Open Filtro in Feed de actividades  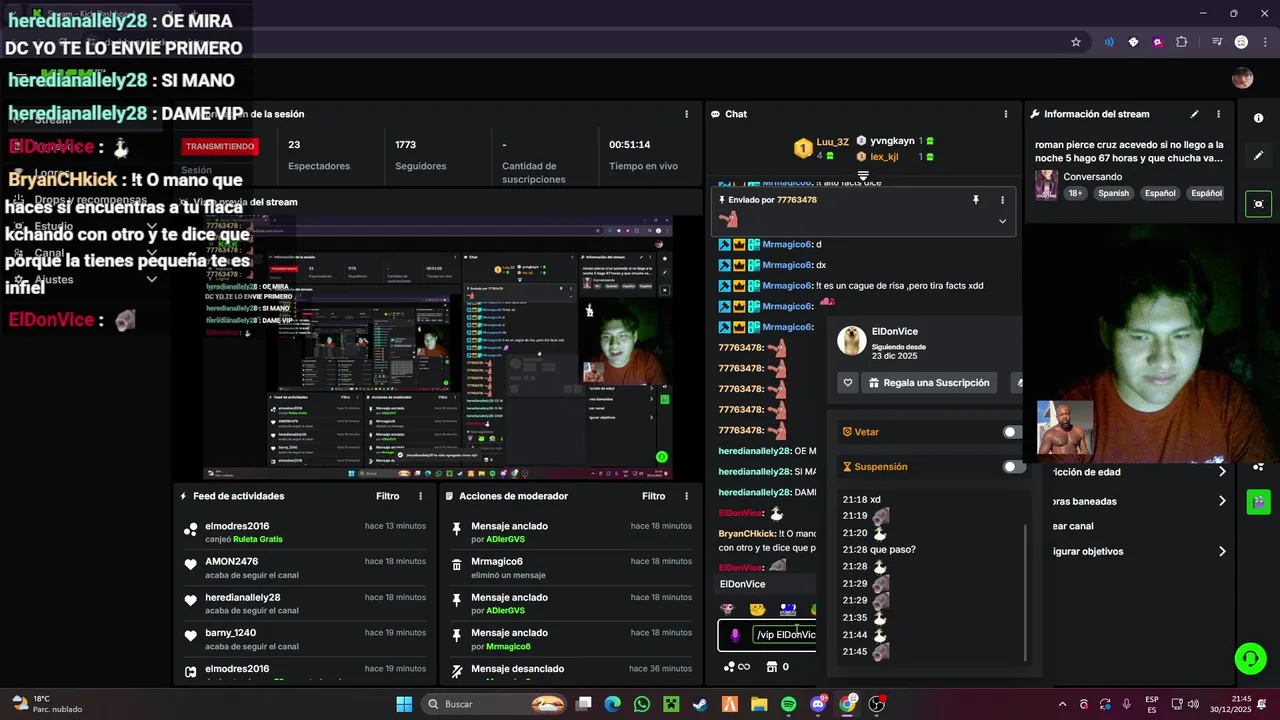(x=388, y=496)
